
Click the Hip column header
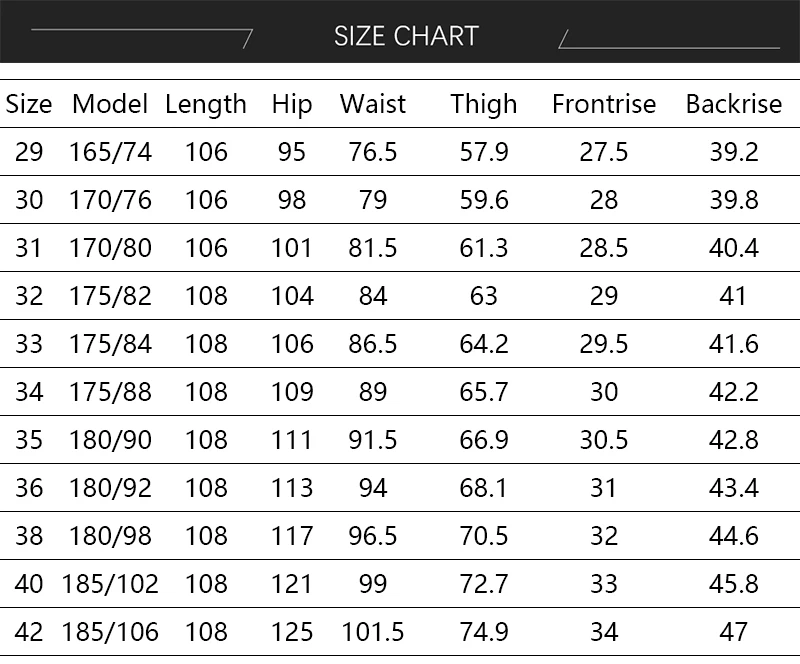(292, 104)
